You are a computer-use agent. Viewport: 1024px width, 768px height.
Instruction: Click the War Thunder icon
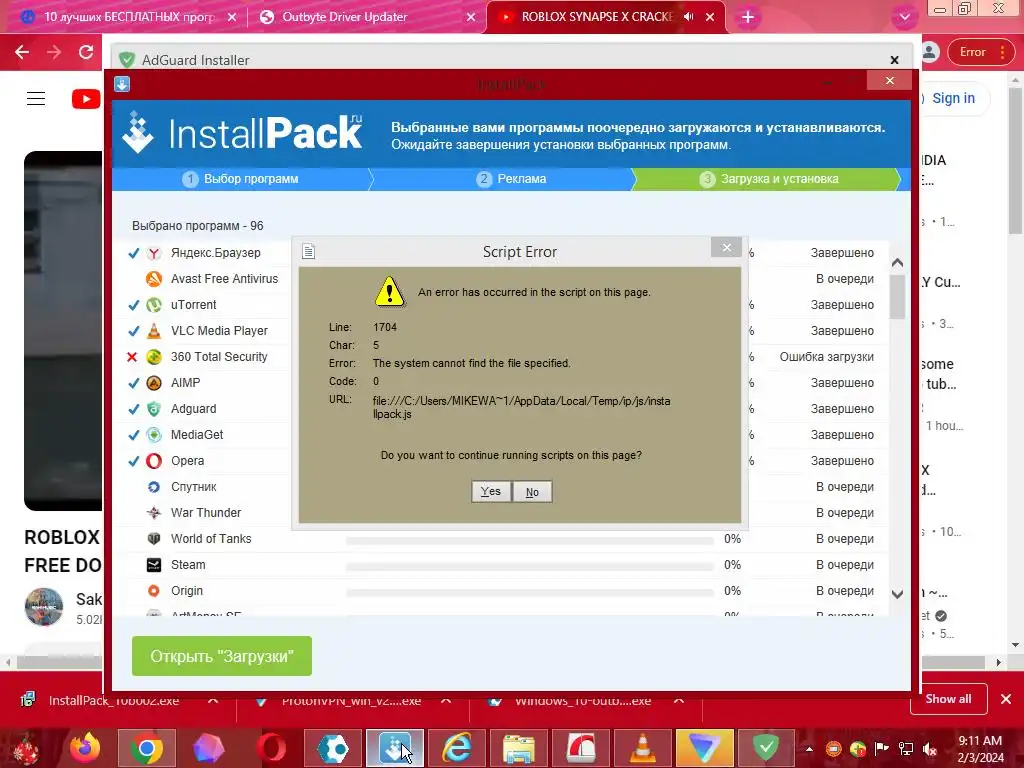tap(153, 513)
